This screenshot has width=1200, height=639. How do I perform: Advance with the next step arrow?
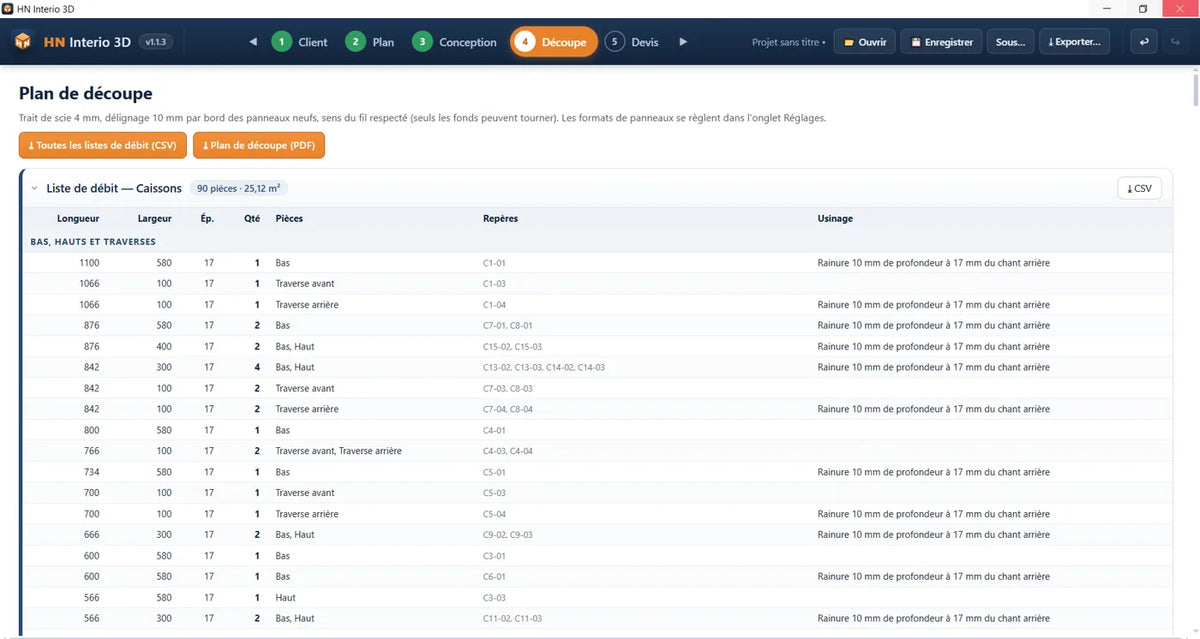tap(683, 42)
